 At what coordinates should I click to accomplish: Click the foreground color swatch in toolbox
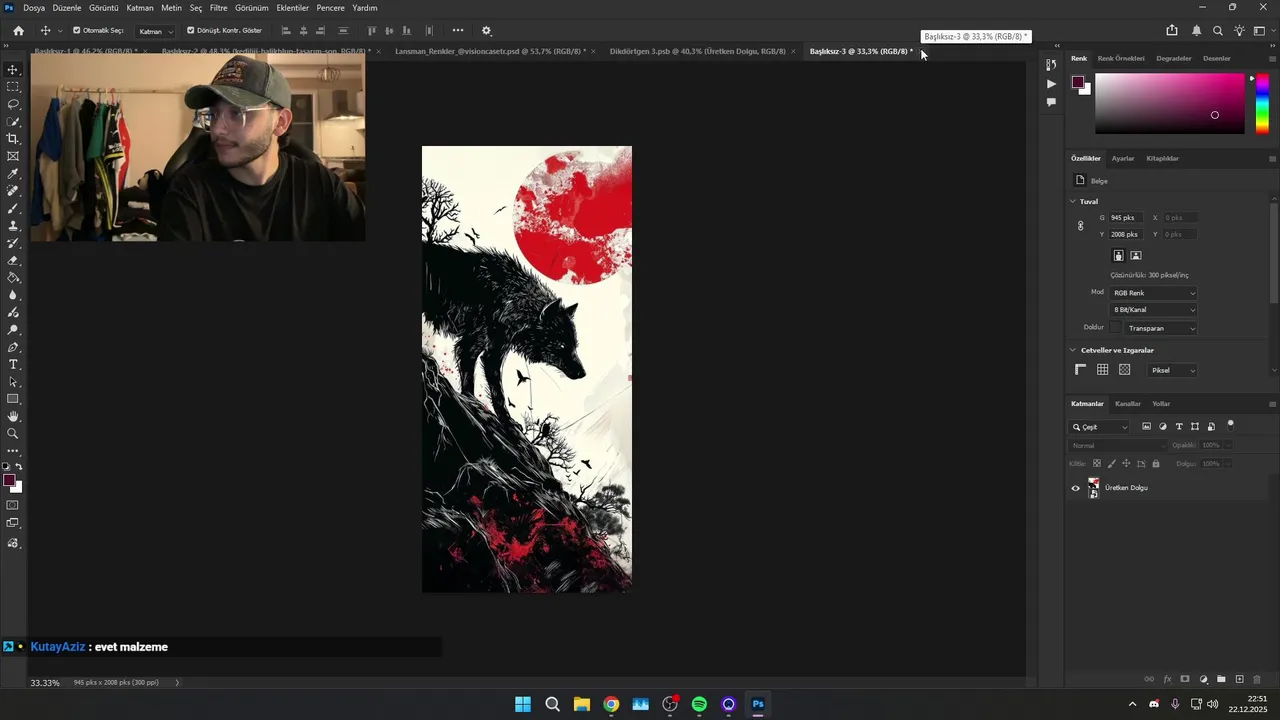(x=9, y=481)
